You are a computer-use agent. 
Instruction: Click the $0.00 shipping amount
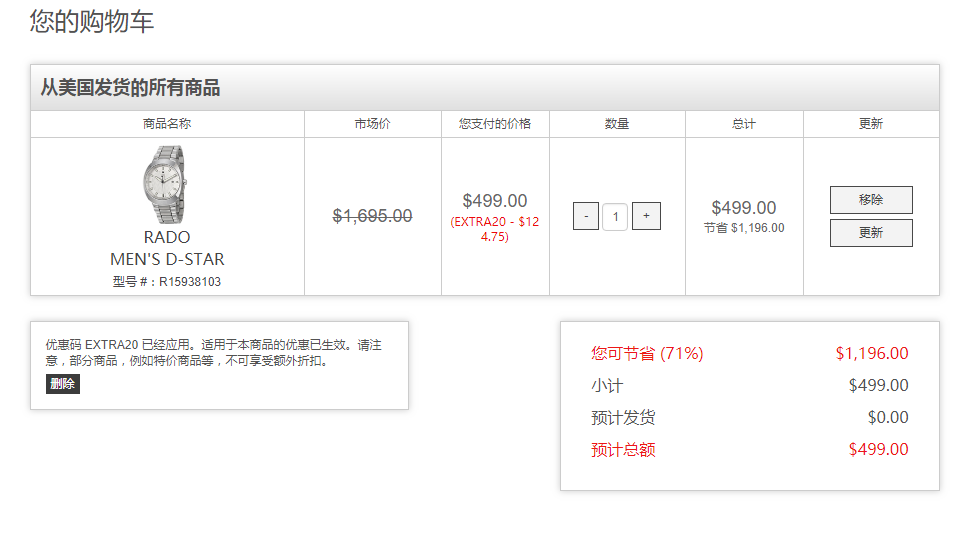pos(888,417)
